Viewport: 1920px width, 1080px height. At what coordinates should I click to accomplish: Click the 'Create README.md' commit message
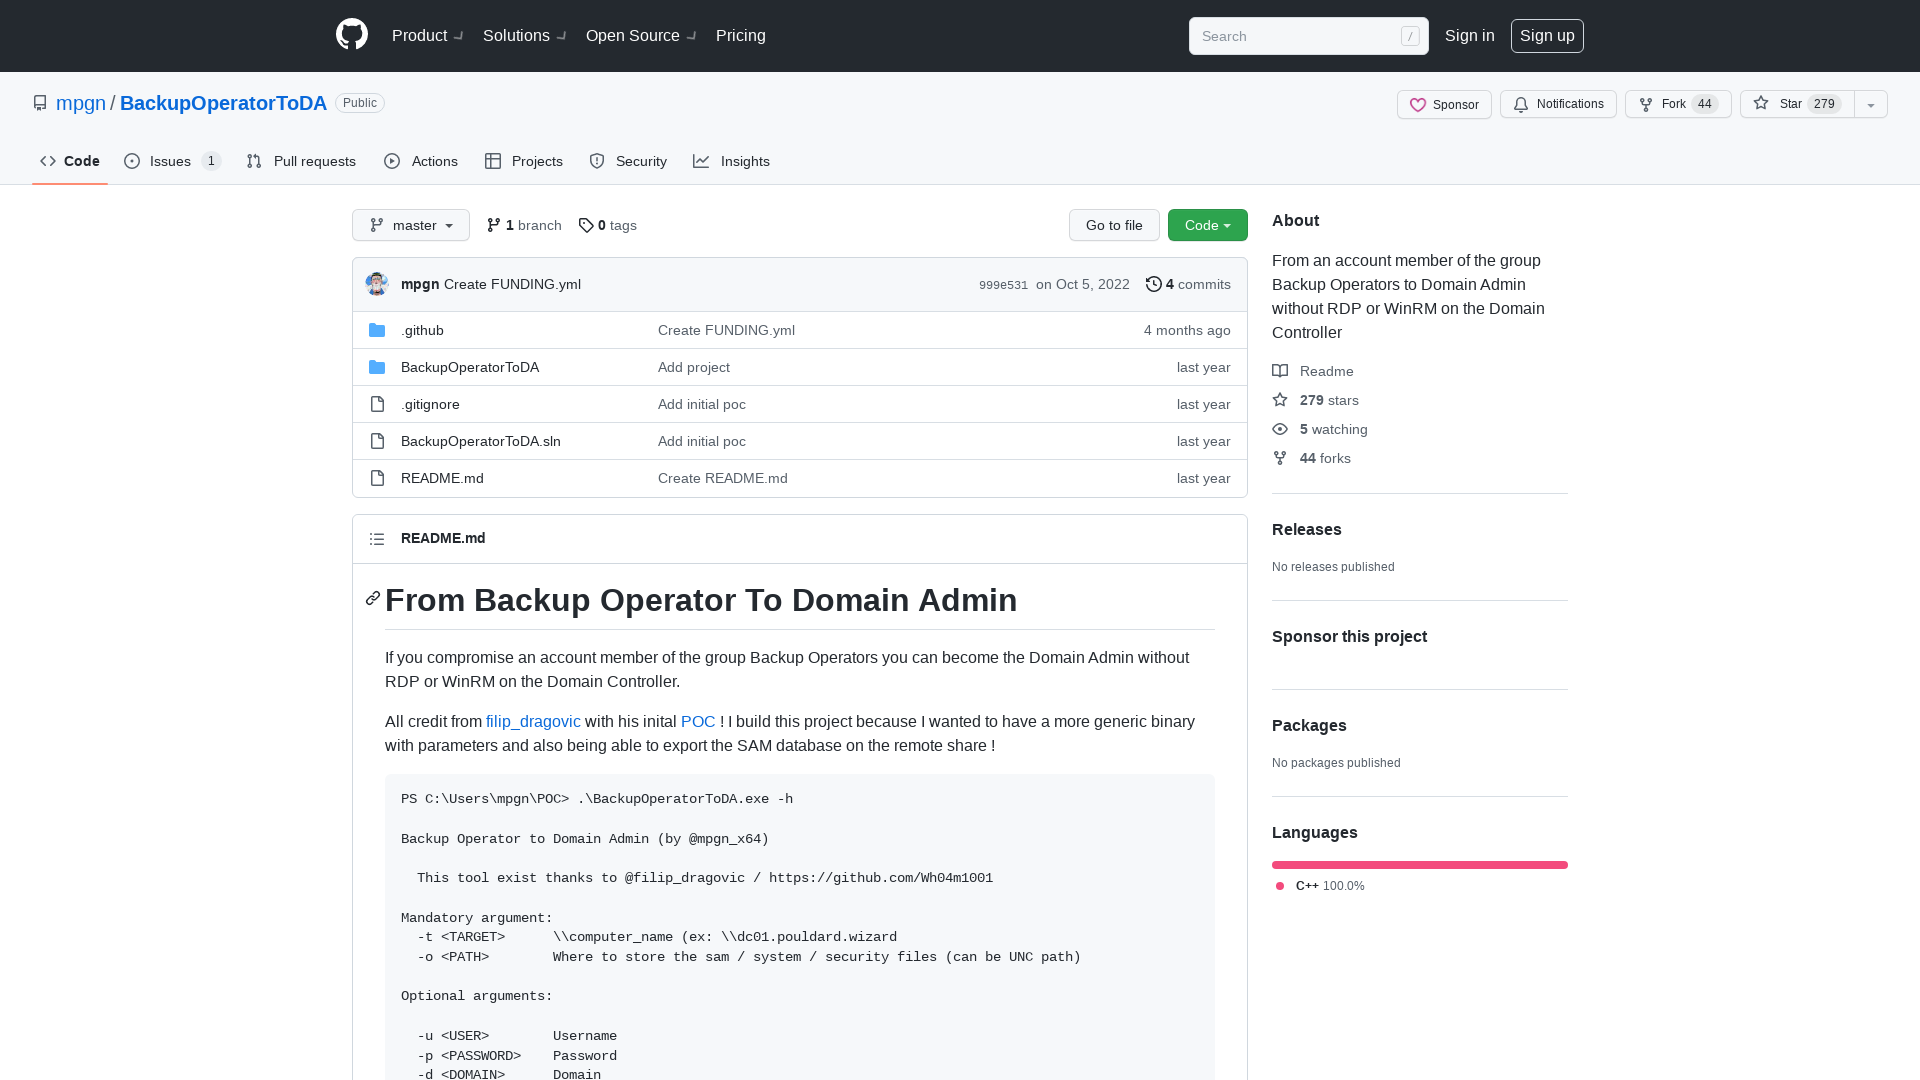coord(723,478)
